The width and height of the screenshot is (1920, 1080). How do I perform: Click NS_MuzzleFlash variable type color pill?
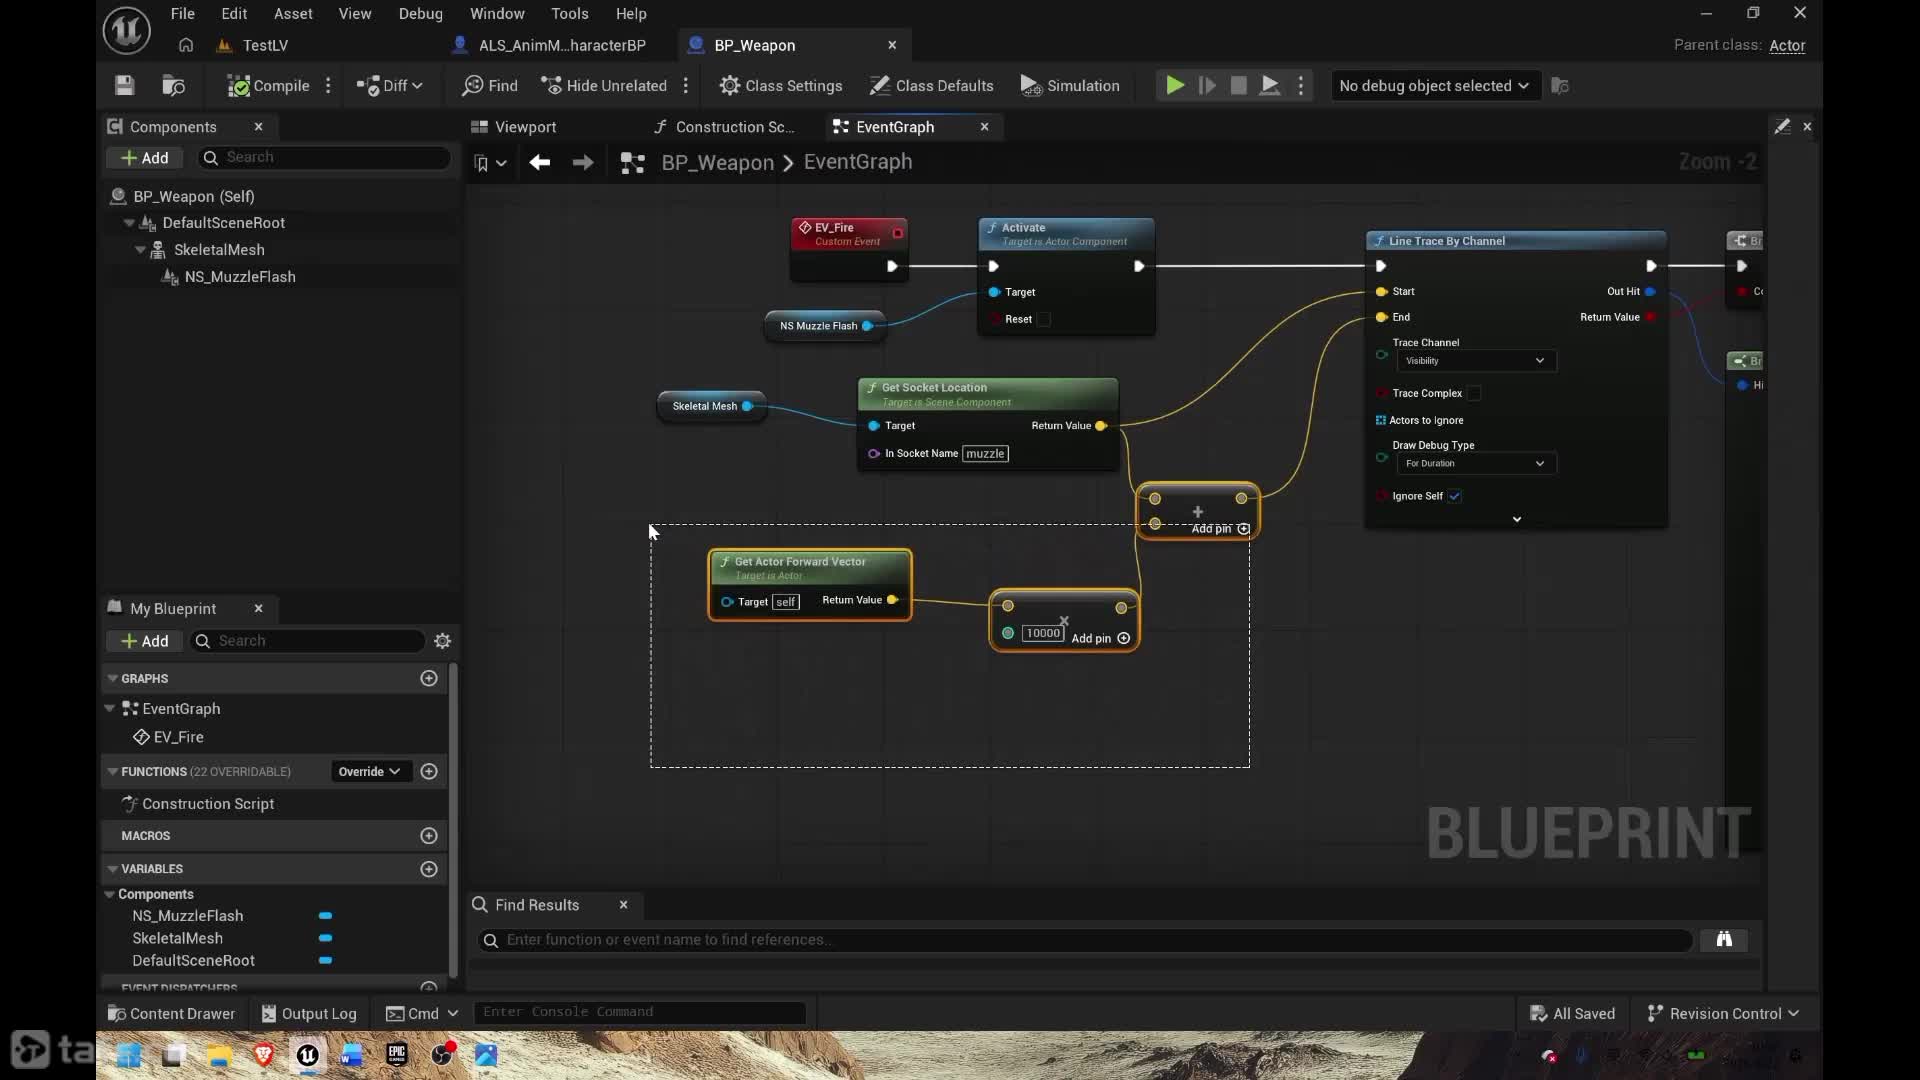coord(325,916)
